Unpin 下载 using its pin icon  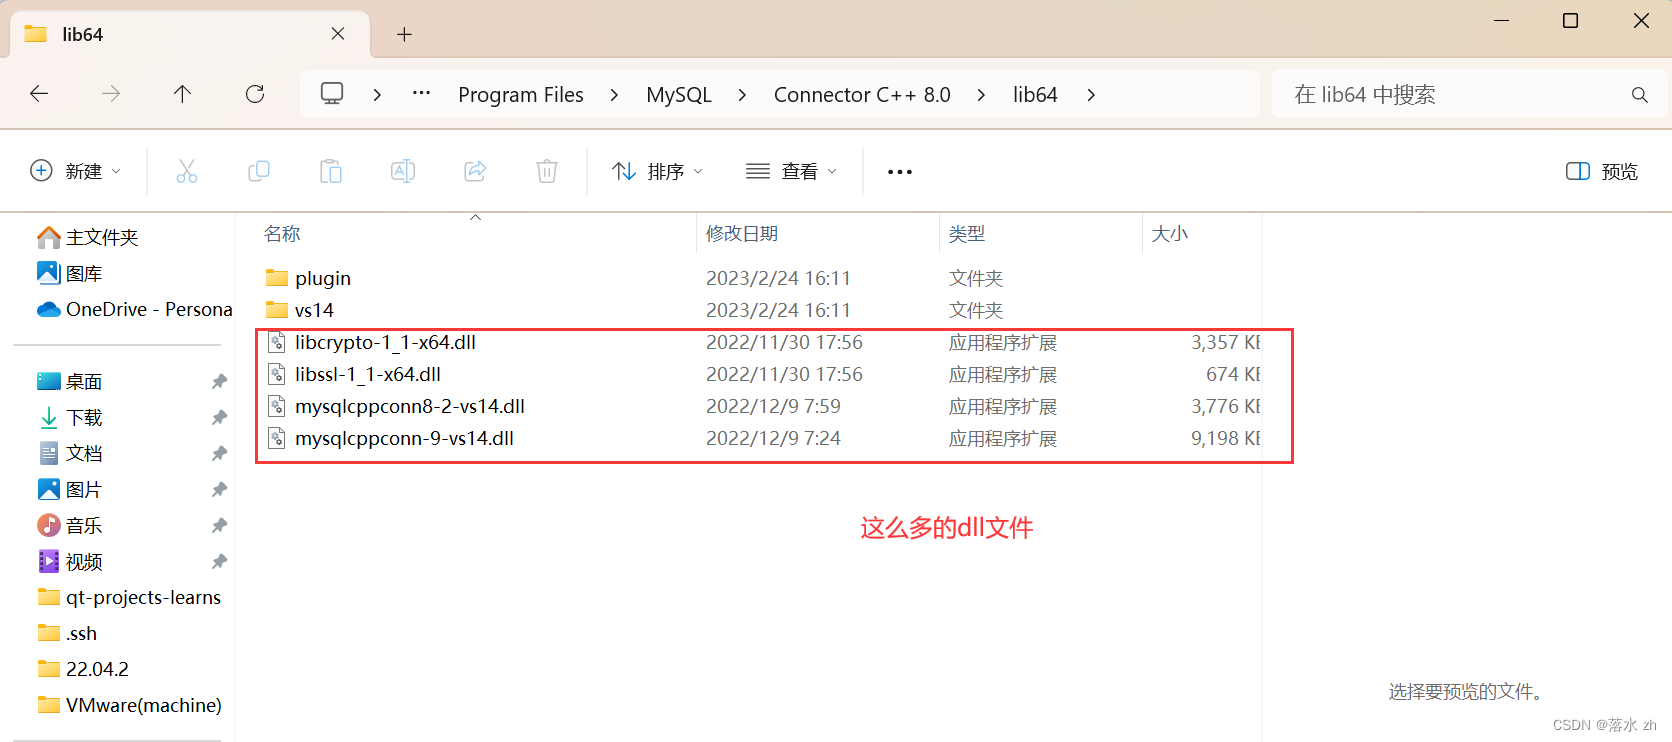coord(219,417)
